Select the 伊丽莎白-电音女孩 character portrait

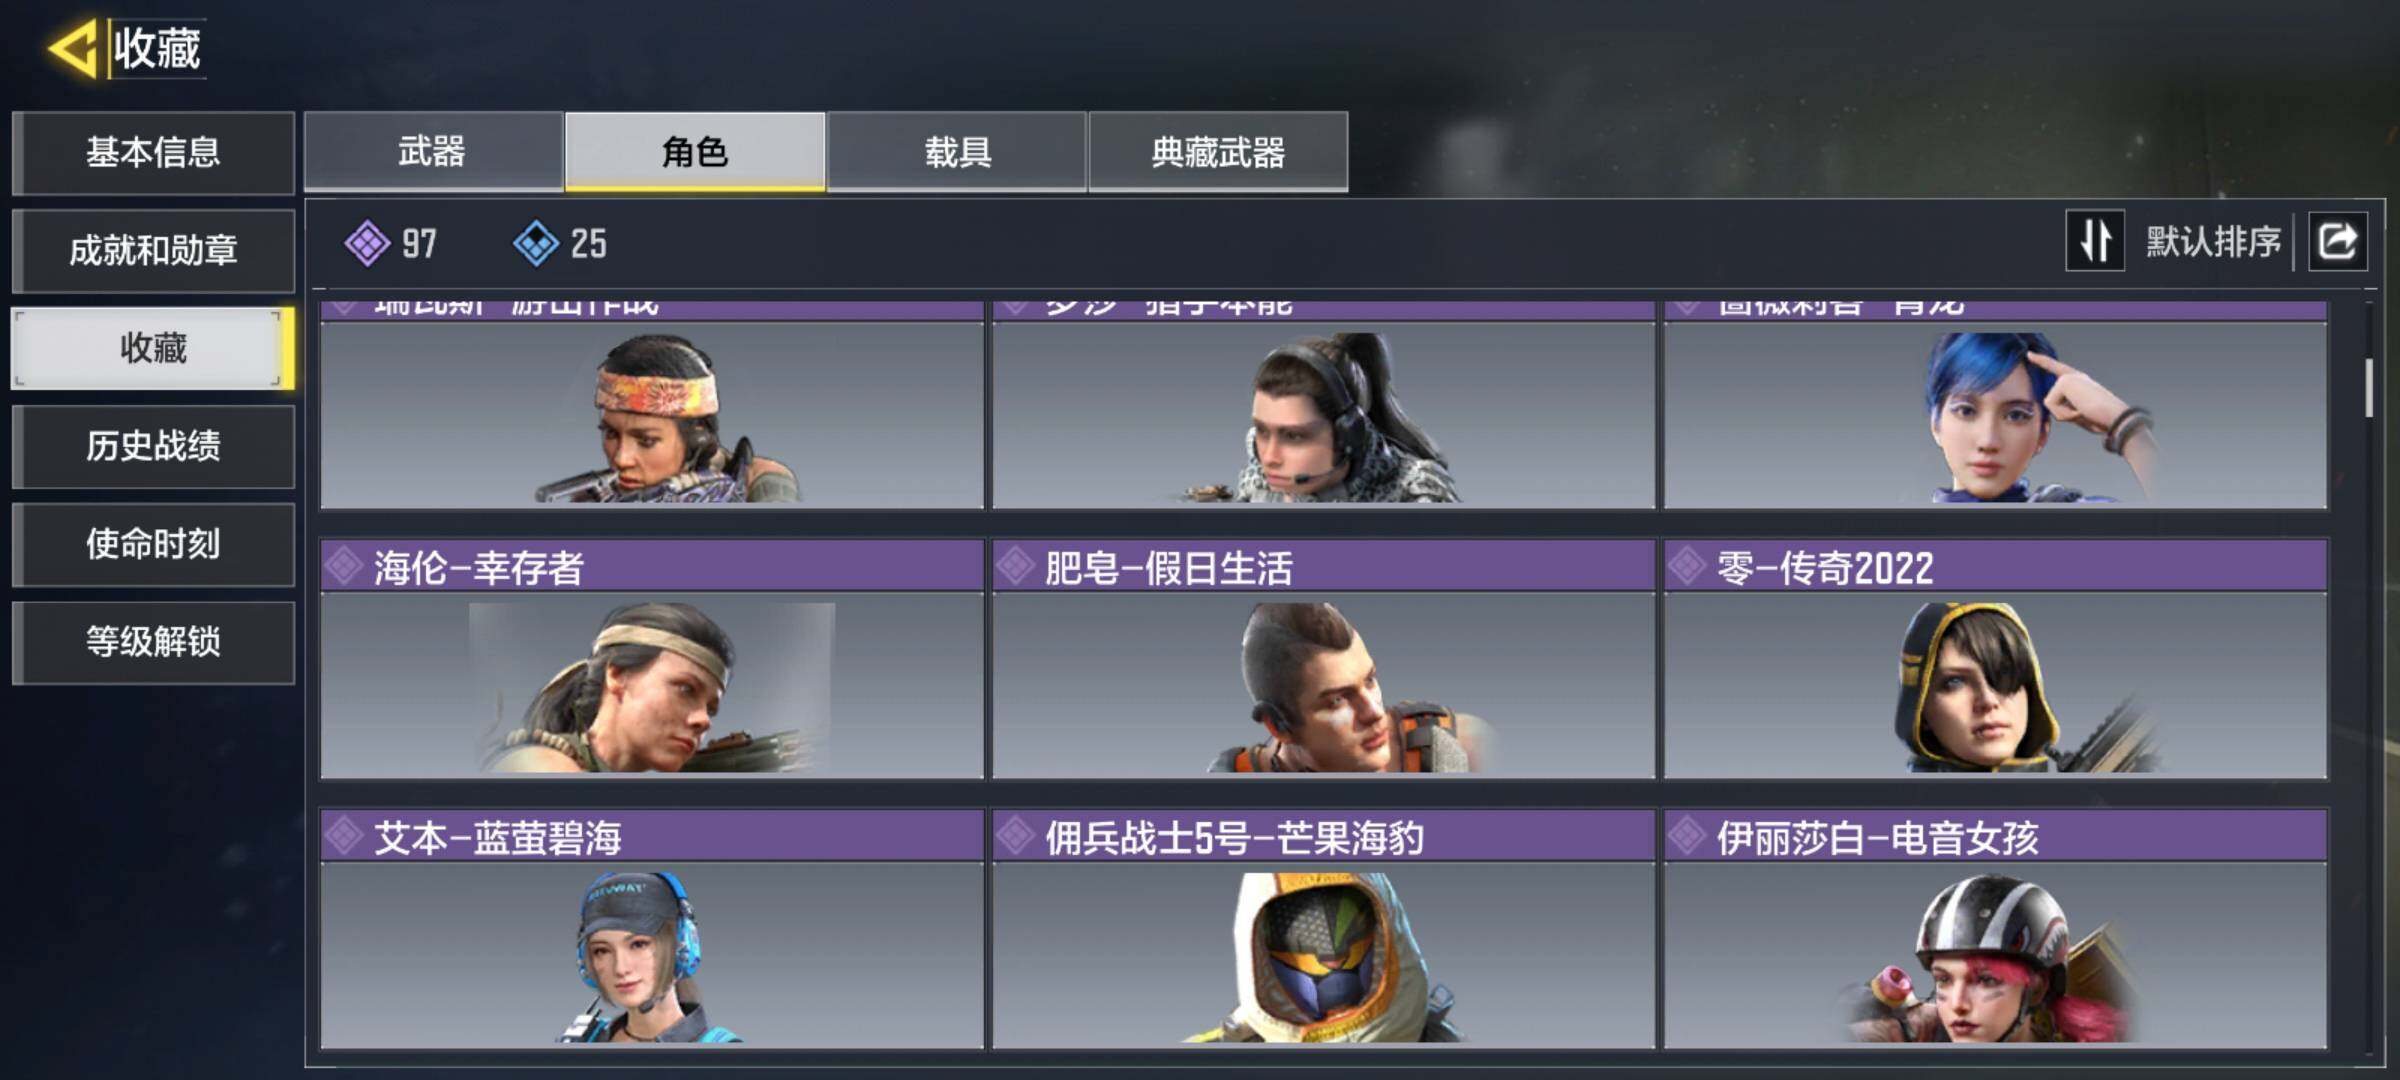click(x=1995, y=955)
